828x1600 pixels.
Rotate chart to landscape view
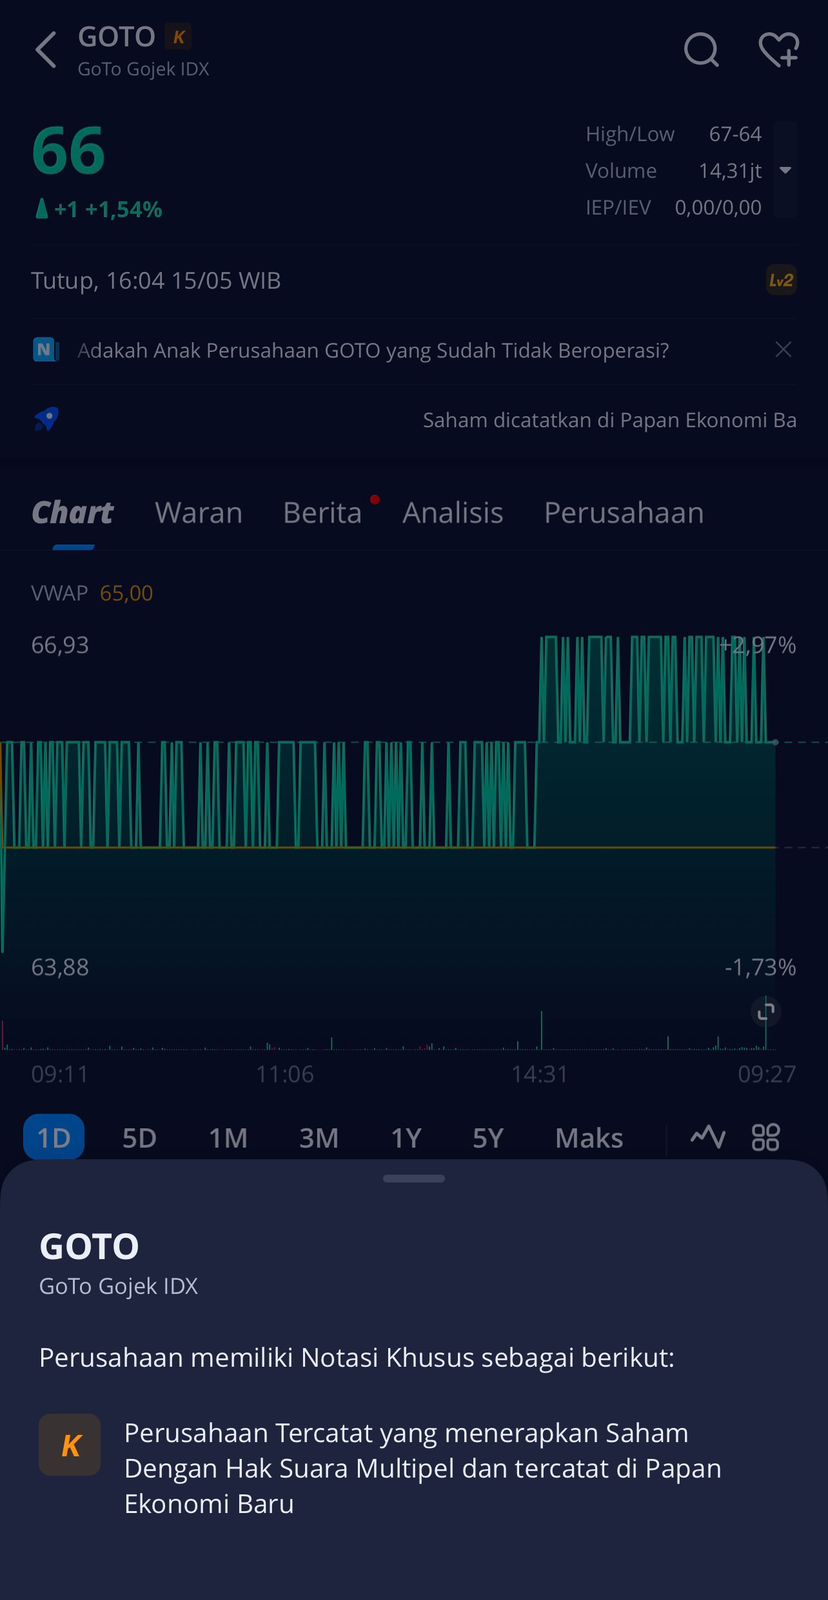pyautogui.click(x=766, y=1012)
